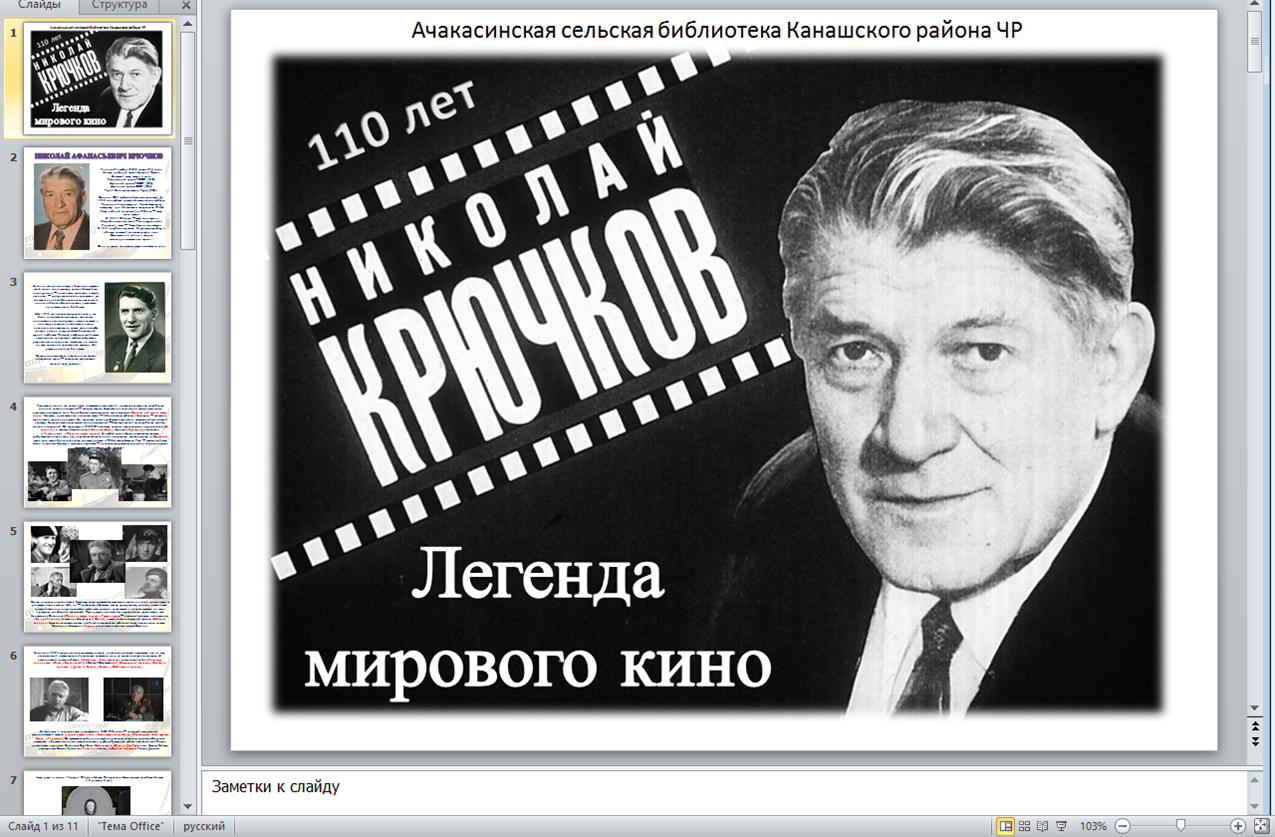This screenshot has width=1275, height=837.
Task: Go to next slide using double-arrow button
Action: [1255, 741]
